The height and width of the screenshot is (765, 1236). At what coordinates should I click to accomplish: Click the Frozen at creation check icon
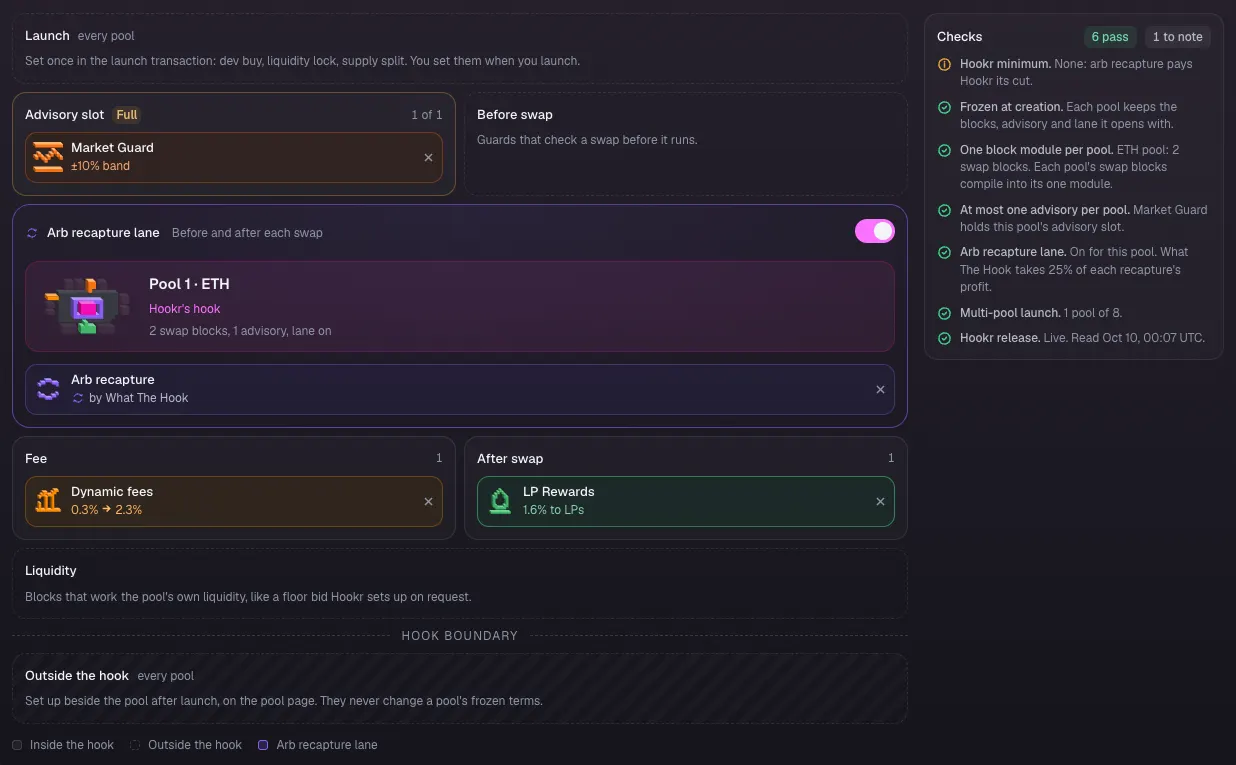tap(944, 107)
